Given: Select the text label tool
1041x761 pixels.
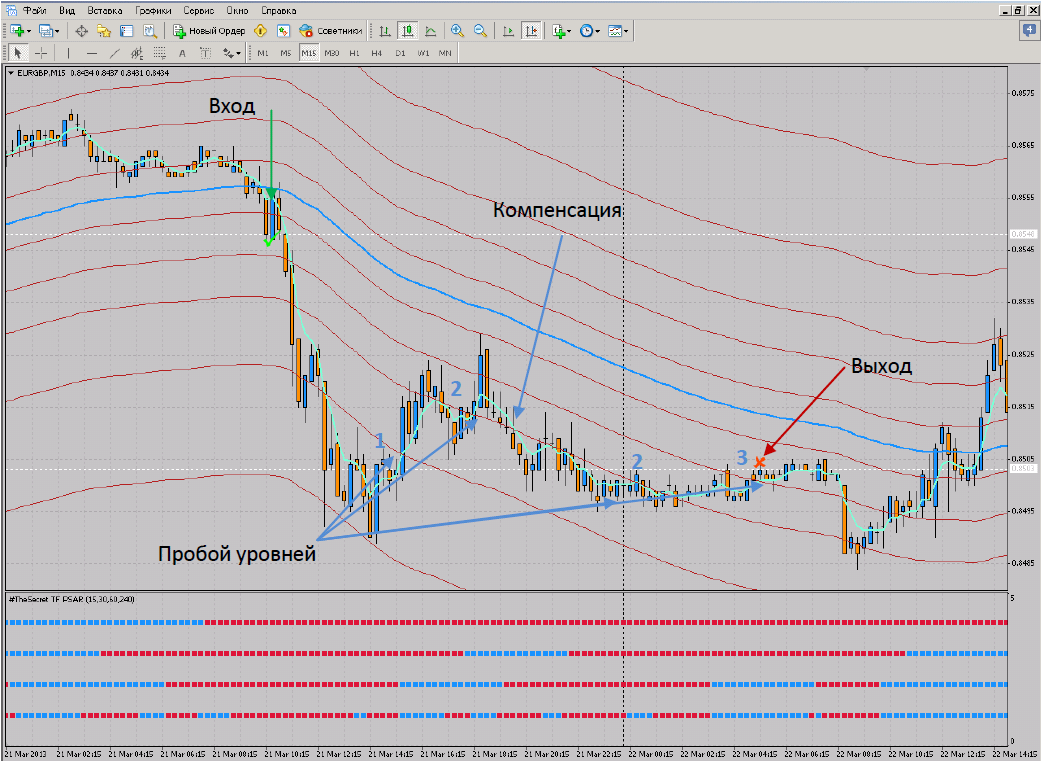Looking at the screenshot, I should pos(205,53).
